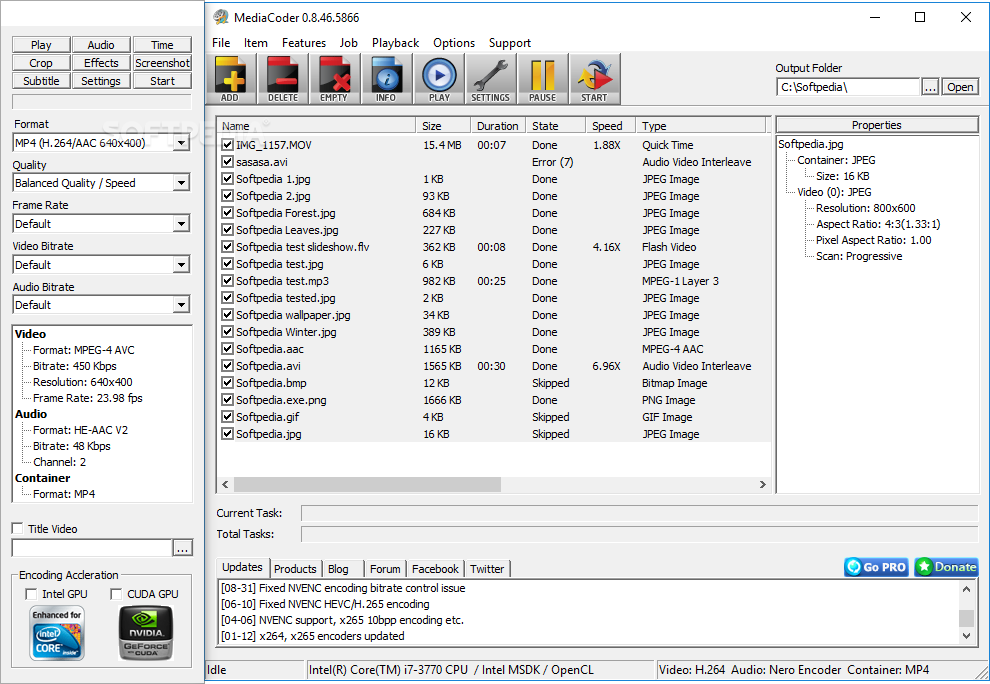
Task: Click the Intel Core badge icon
Action: coord(57,633)
